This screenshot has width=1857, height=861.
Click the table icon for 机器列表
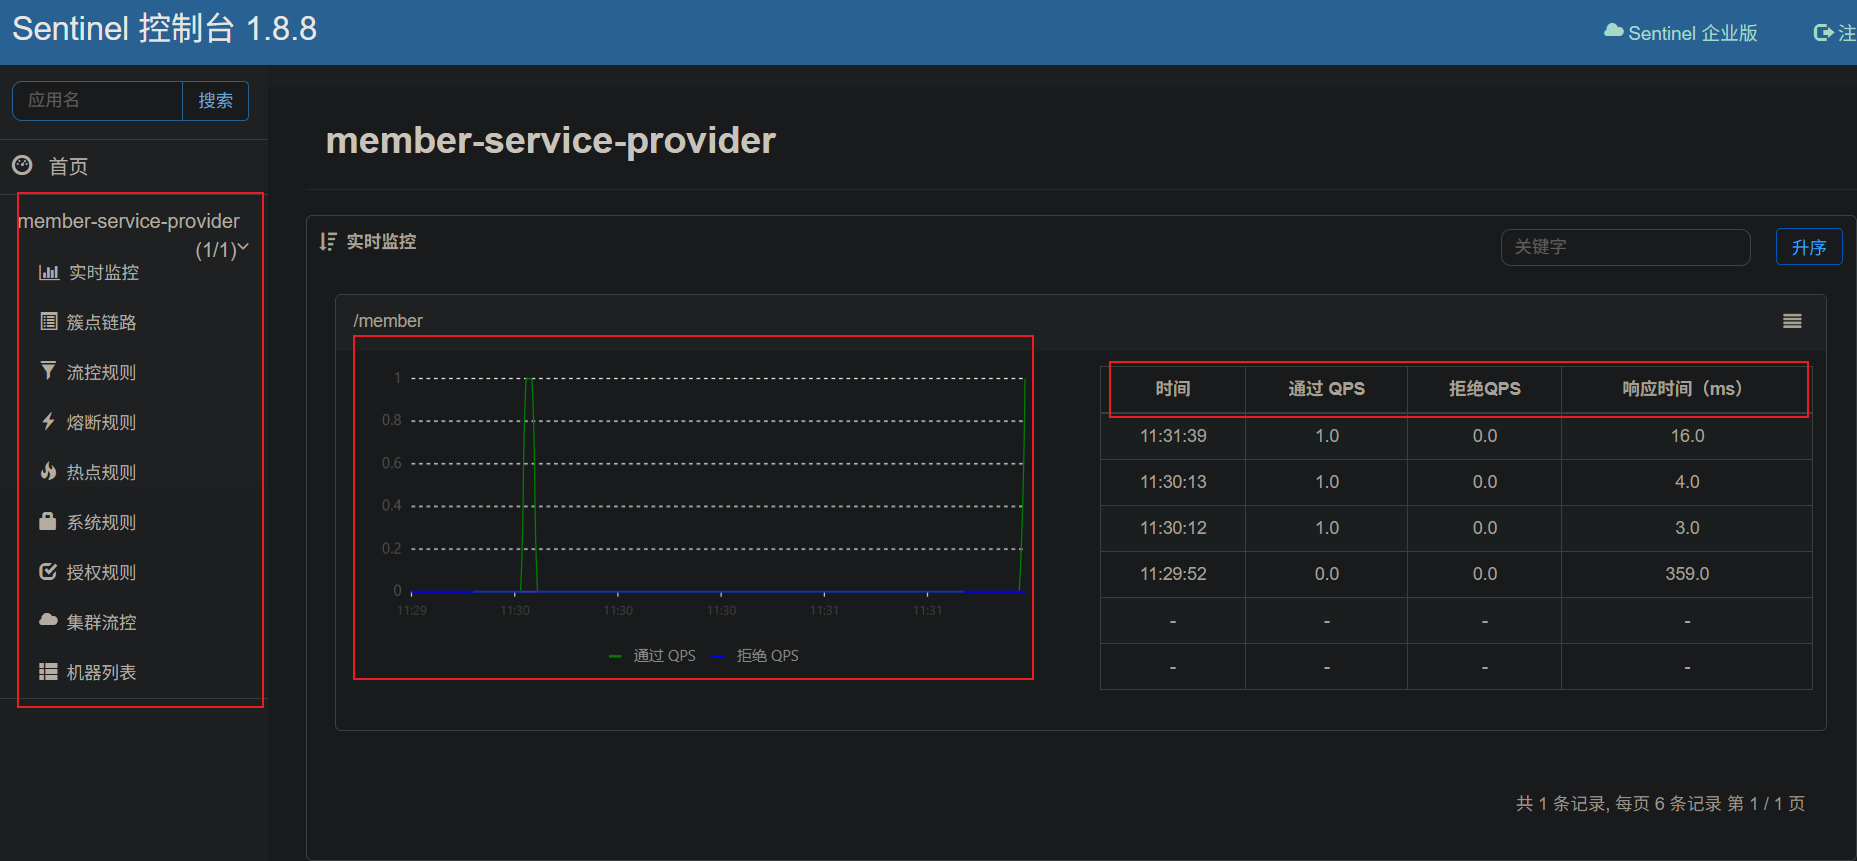(x=48, y=672)
